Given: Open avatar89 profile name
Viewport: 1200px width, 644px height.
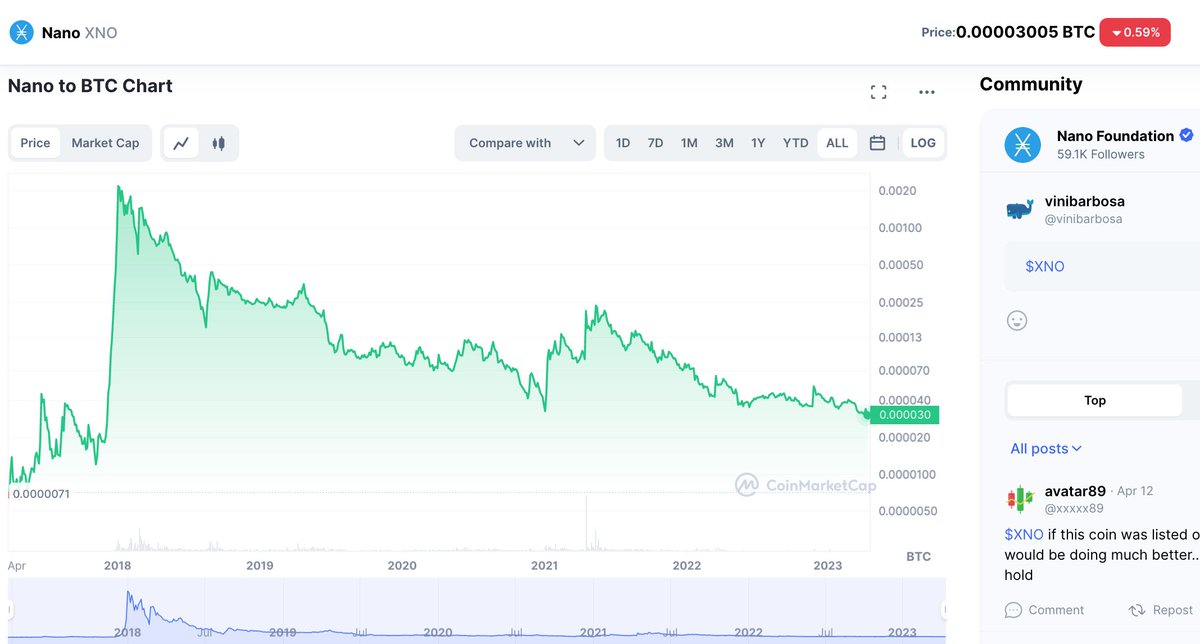Looking at the screenshot, I should click(1075, 491).
